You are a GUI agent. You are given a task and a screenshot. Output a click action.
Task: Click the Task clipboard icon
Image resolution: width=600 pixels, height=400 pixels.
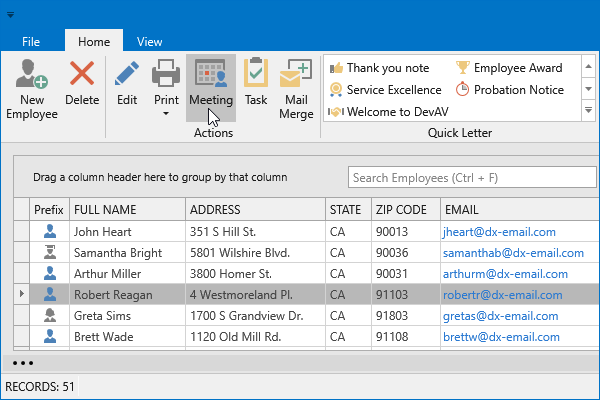(256, 73)
